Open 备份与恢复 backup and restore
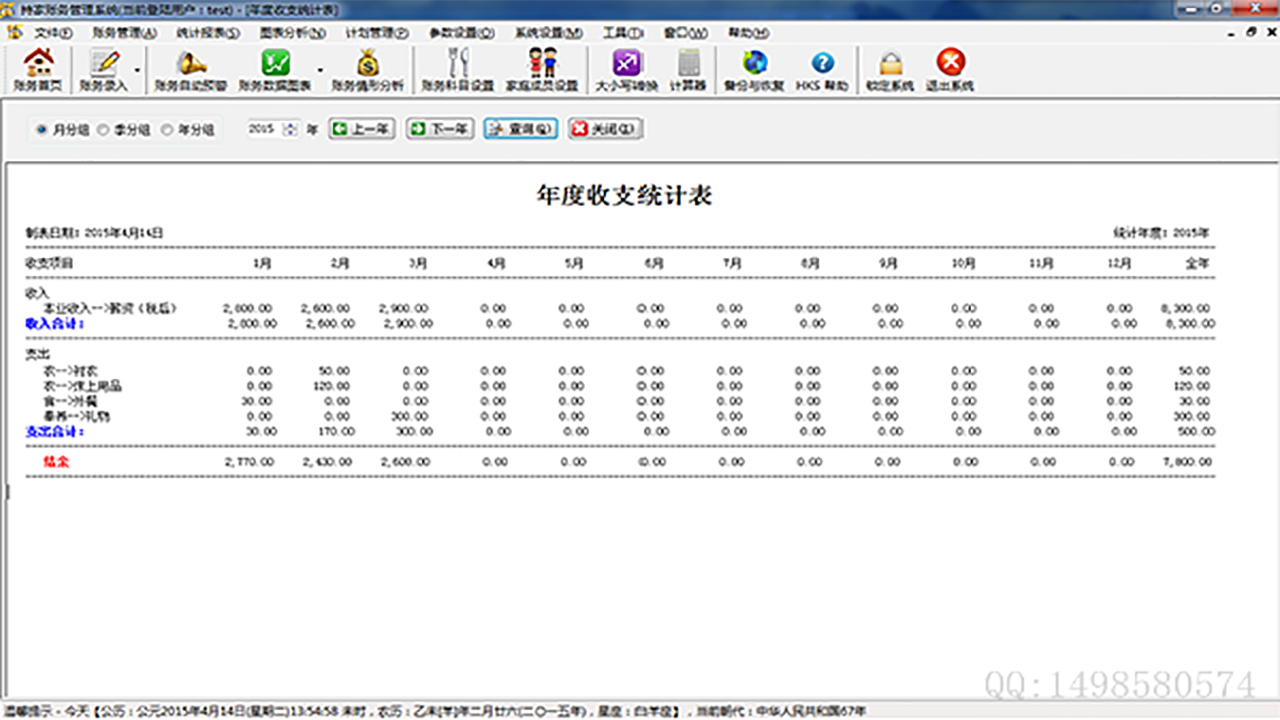Viewport: 1280px width, 720px height. tap(756, 70)
